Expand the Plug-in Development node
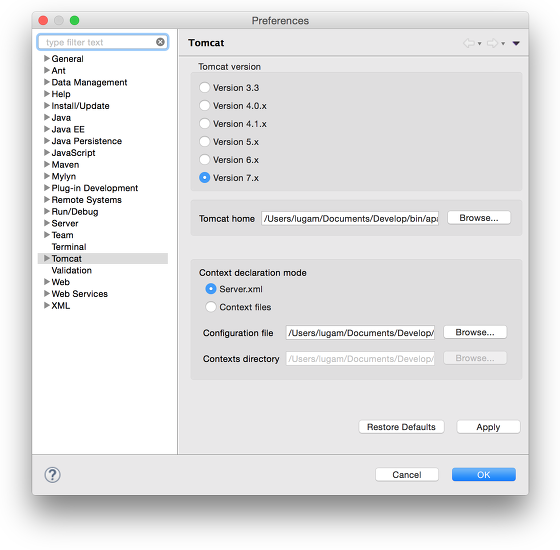 [x=46, y=188]
